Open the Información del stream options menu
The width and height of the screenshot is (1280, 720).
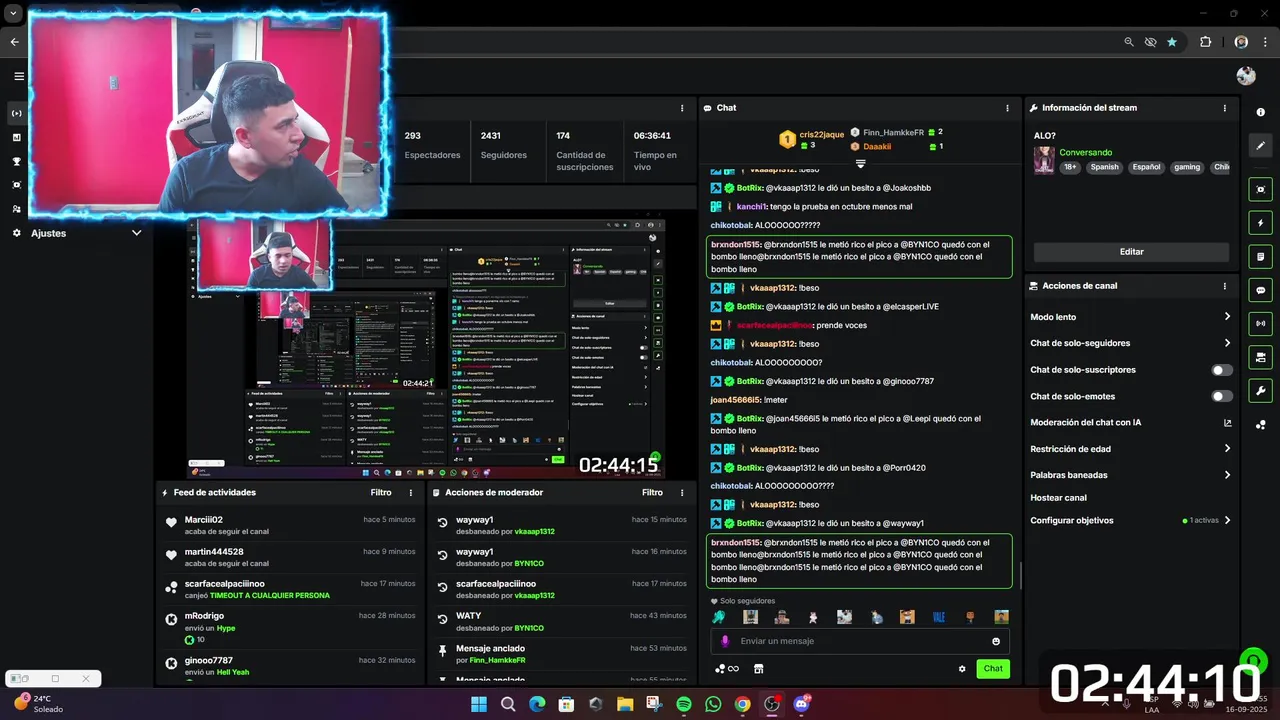click(1224, 108)
